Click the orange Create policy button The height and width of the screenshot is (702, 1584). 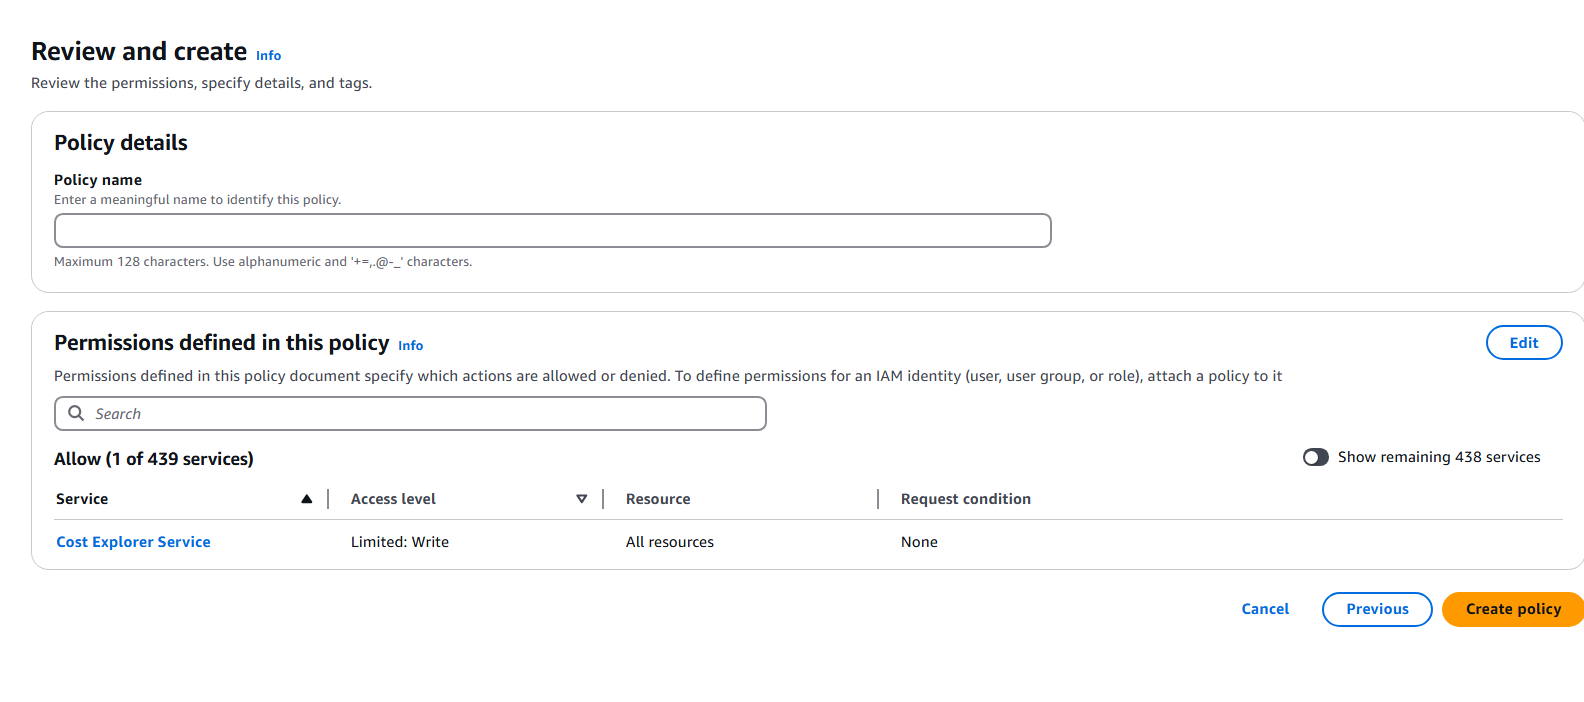point(1512,609)
